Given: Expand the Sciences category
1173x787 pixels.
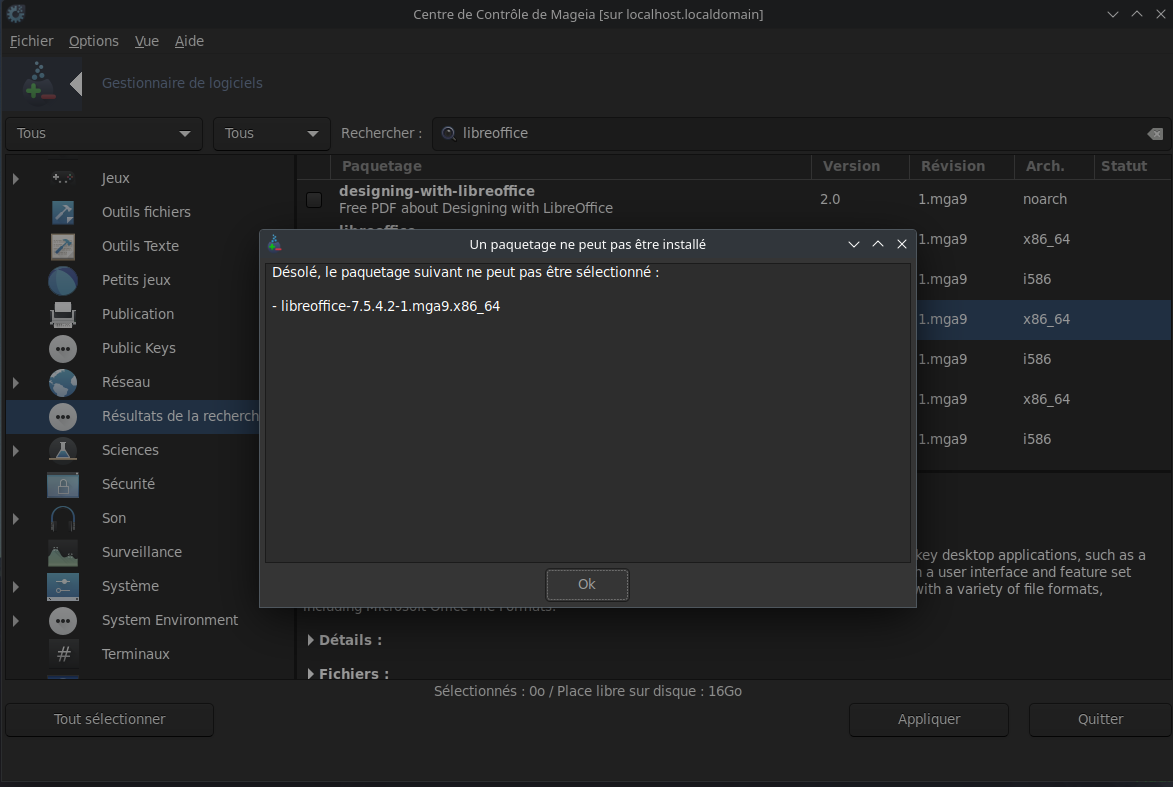Looking at the screenshot, I should pos(16,451).
